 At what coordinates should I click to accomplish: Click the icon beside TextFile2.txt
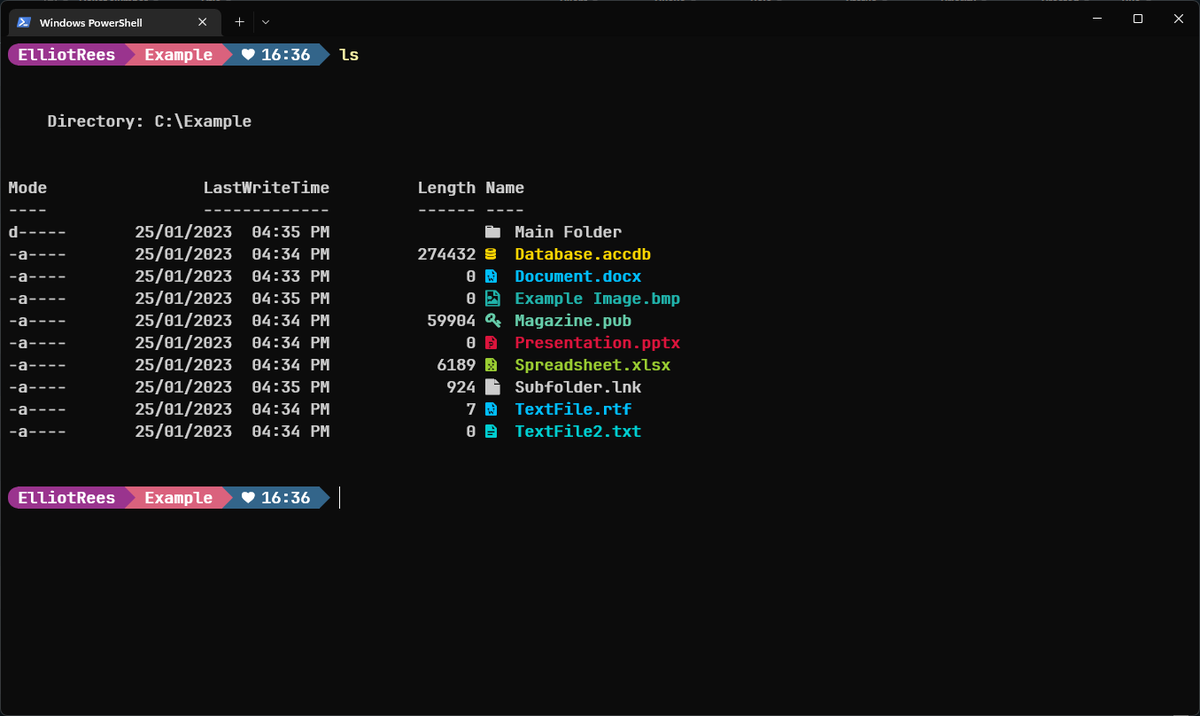click(x=491, y=431)
